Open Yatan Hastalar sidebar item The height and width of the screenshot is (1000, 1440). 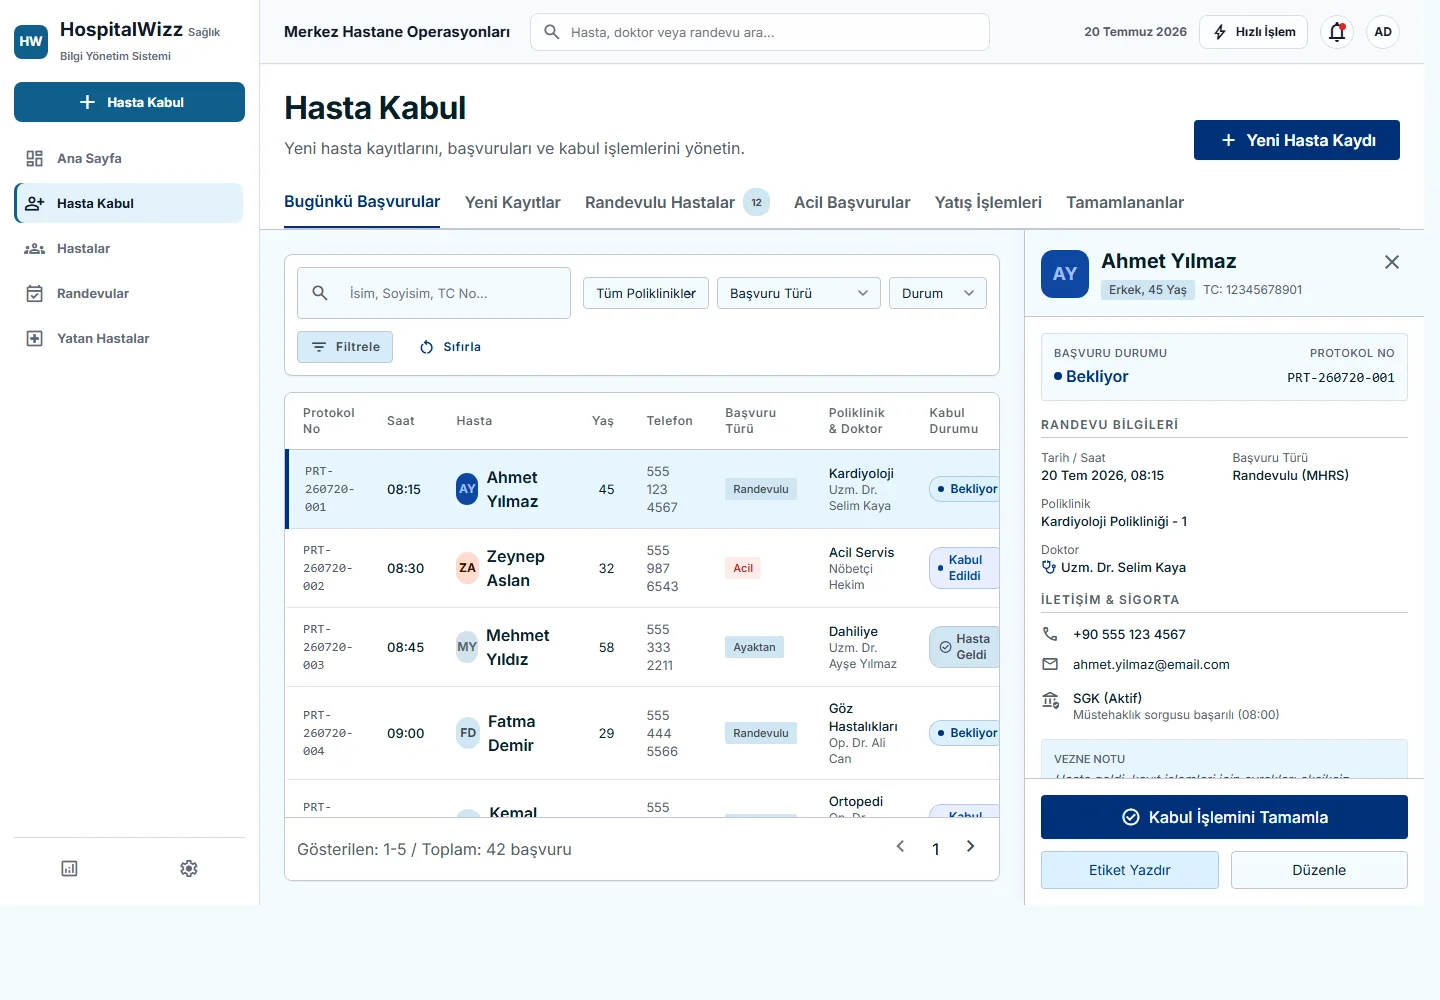(129, 338)
